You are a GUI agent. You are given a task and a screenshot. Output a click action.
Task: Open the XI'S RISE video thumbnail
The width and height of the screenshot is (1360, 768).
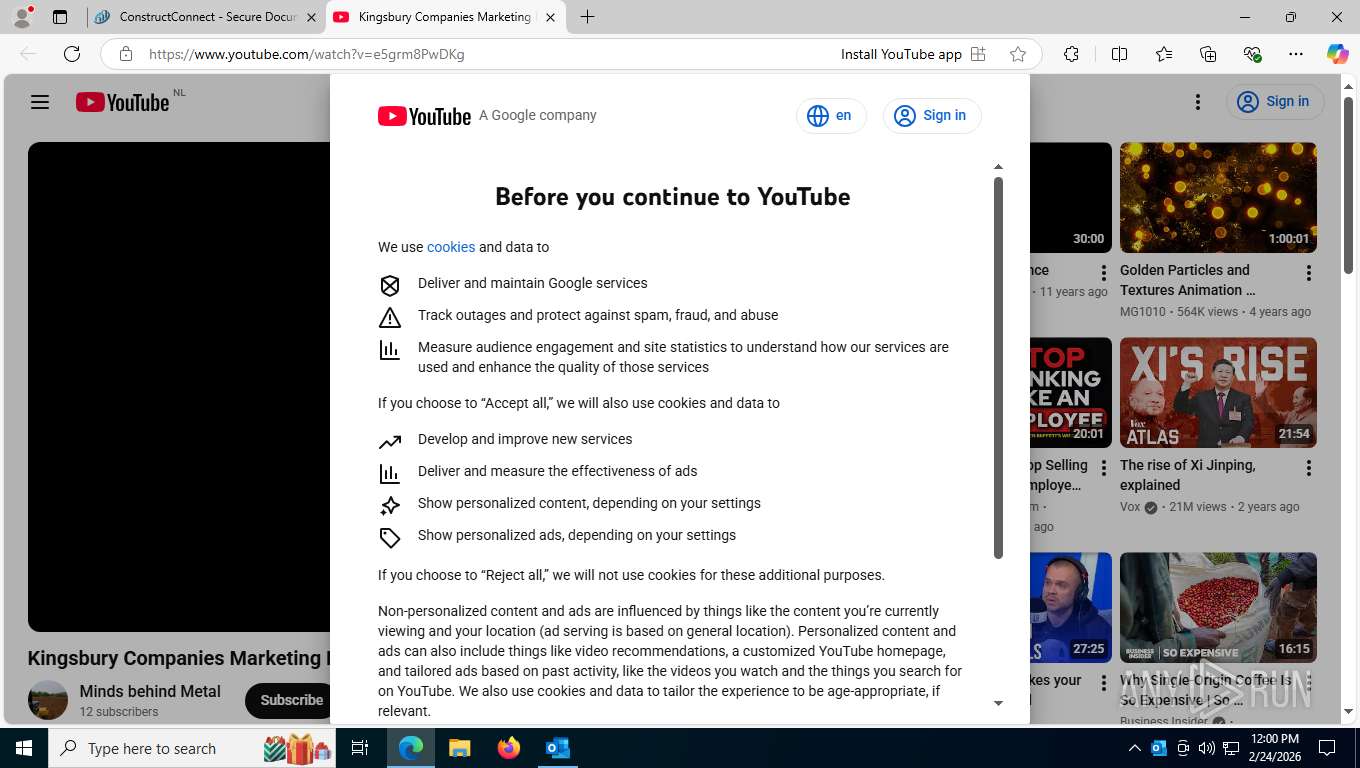1218,392
